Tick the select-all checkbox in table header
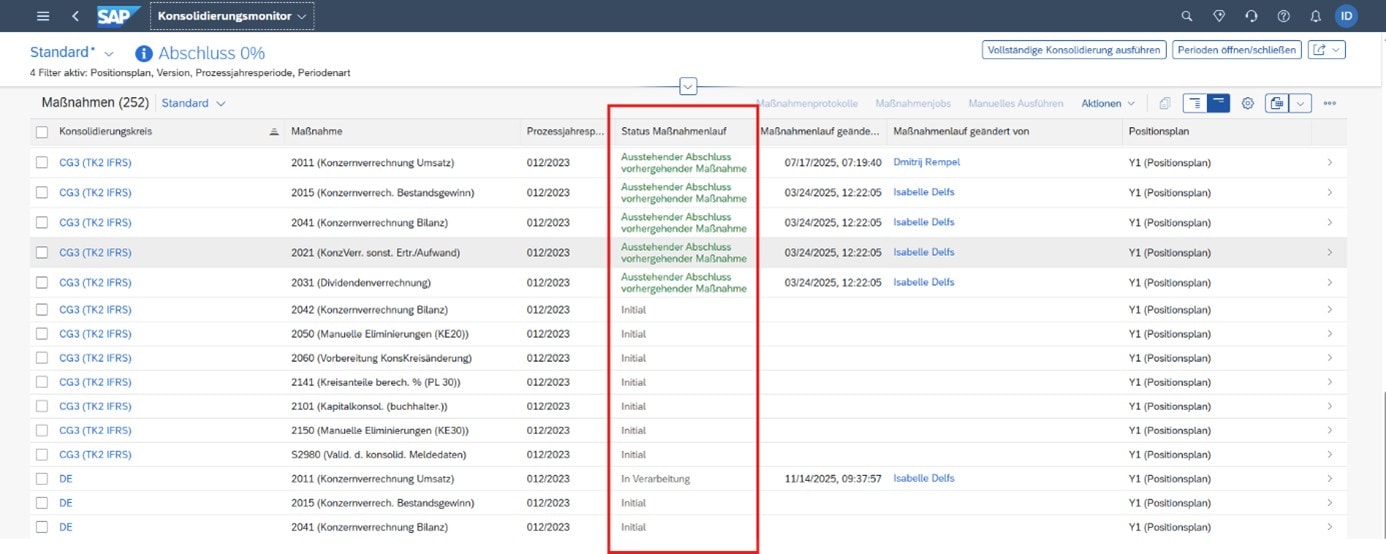 42,132
